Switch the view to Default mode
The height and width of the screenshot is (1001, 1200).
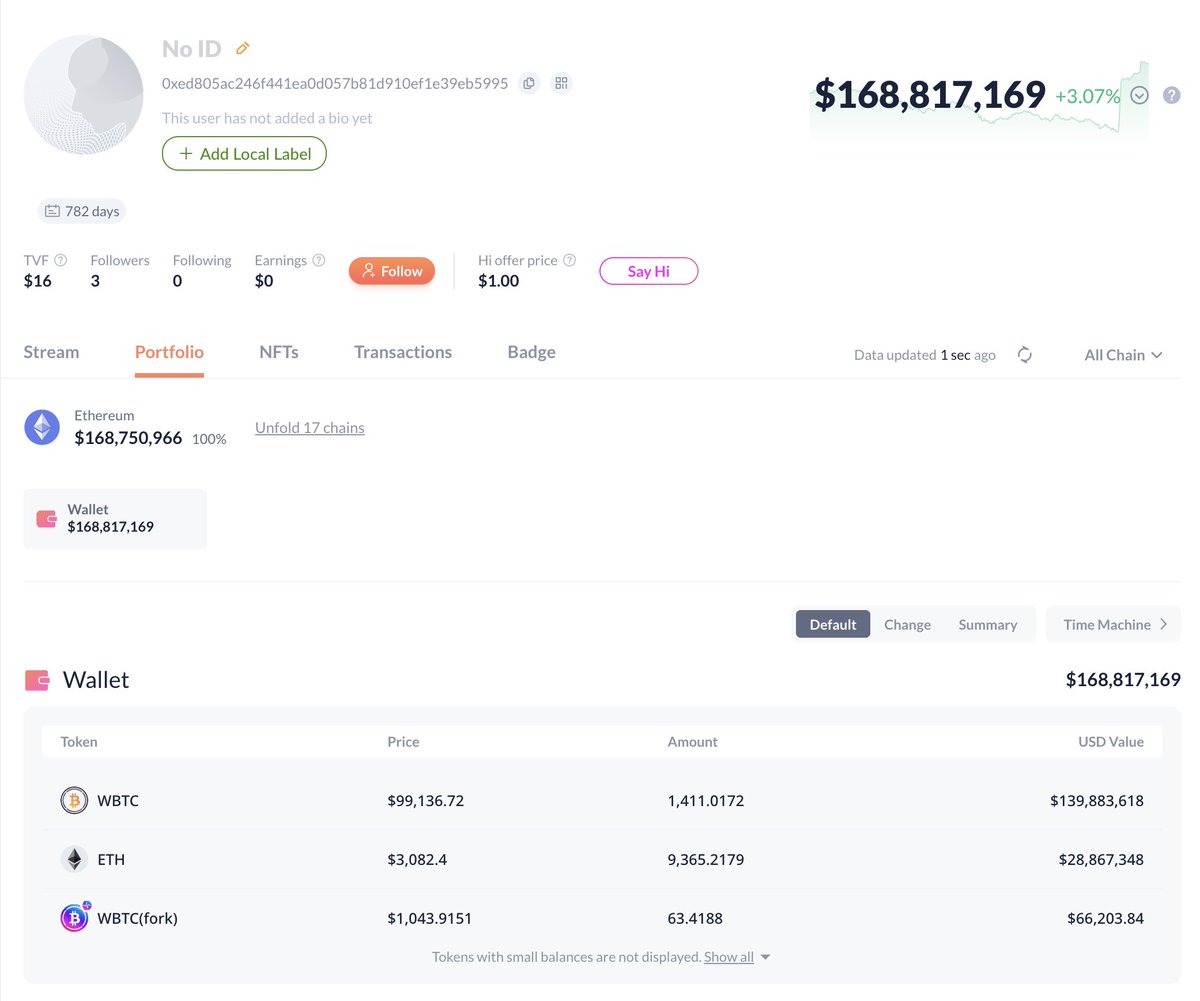point(832,624)
